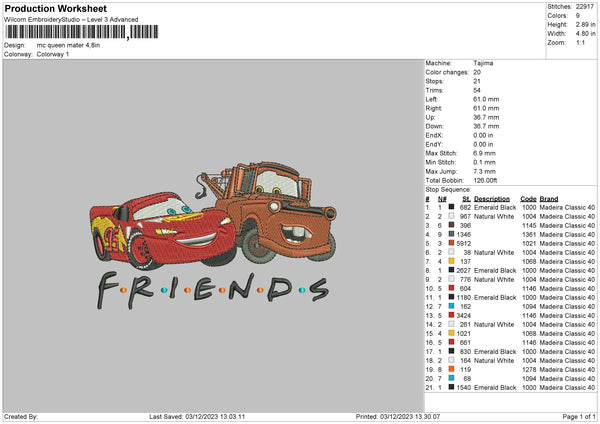Screen dimensions: 600x424
Task: Click the teal swatch in stop 20
Action: pos(452,378)
